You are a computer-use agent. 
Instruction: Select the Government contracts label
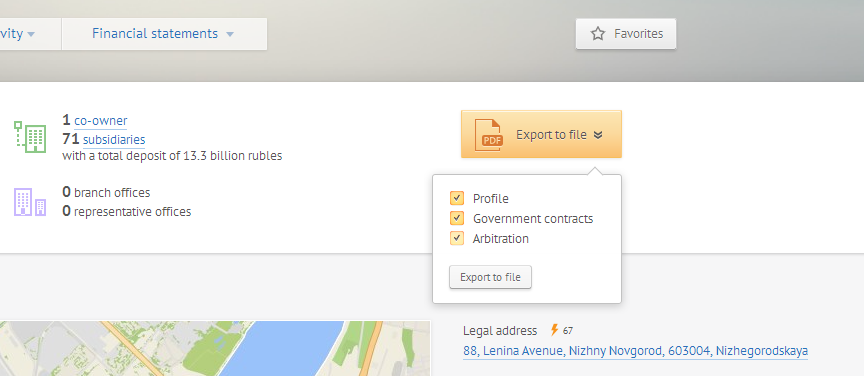pos(533,218)
